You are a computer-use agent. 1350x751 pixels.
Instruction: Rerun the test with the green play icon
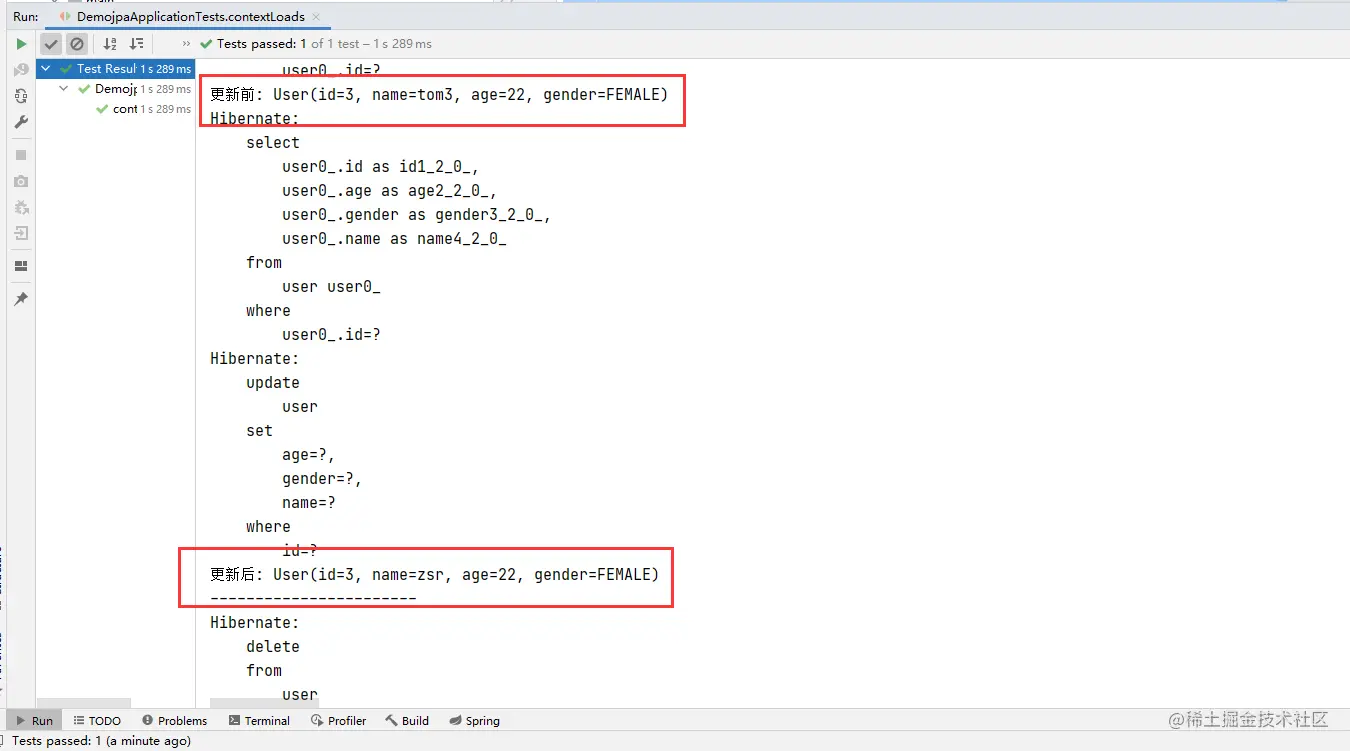pos(21,44)
